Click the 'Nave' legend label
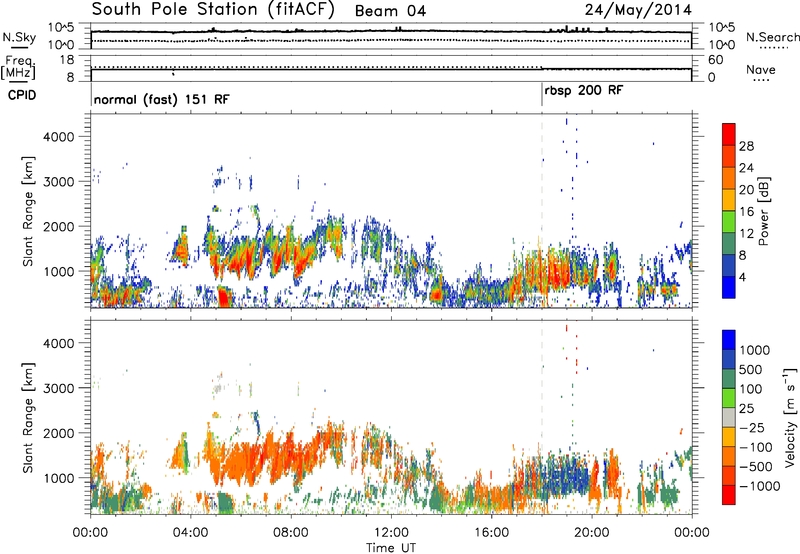 tap(761, 69)
